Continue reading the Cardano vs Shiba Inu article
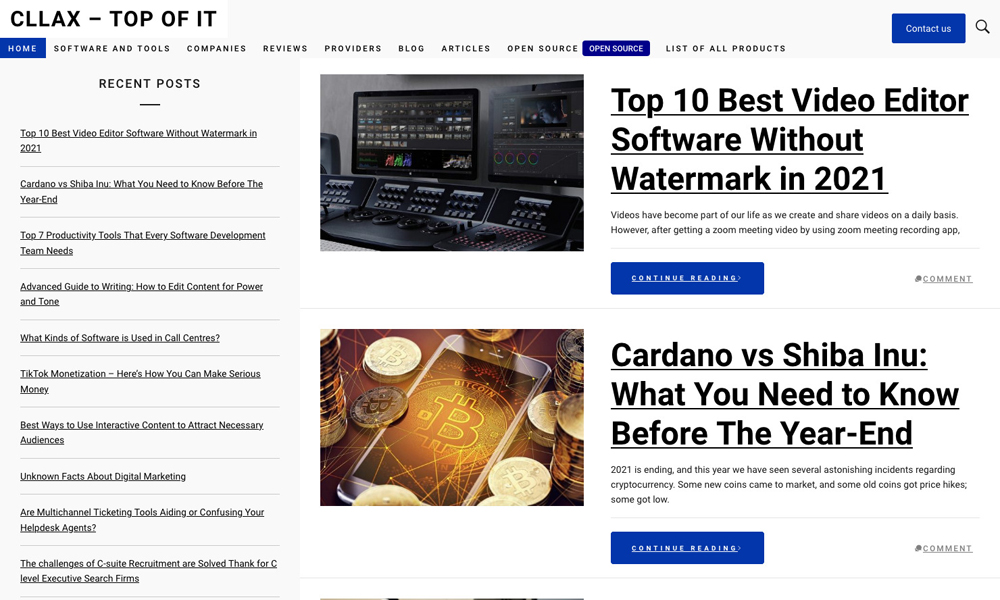This screenshot has height=600, width=1000. tap(687, 548)
